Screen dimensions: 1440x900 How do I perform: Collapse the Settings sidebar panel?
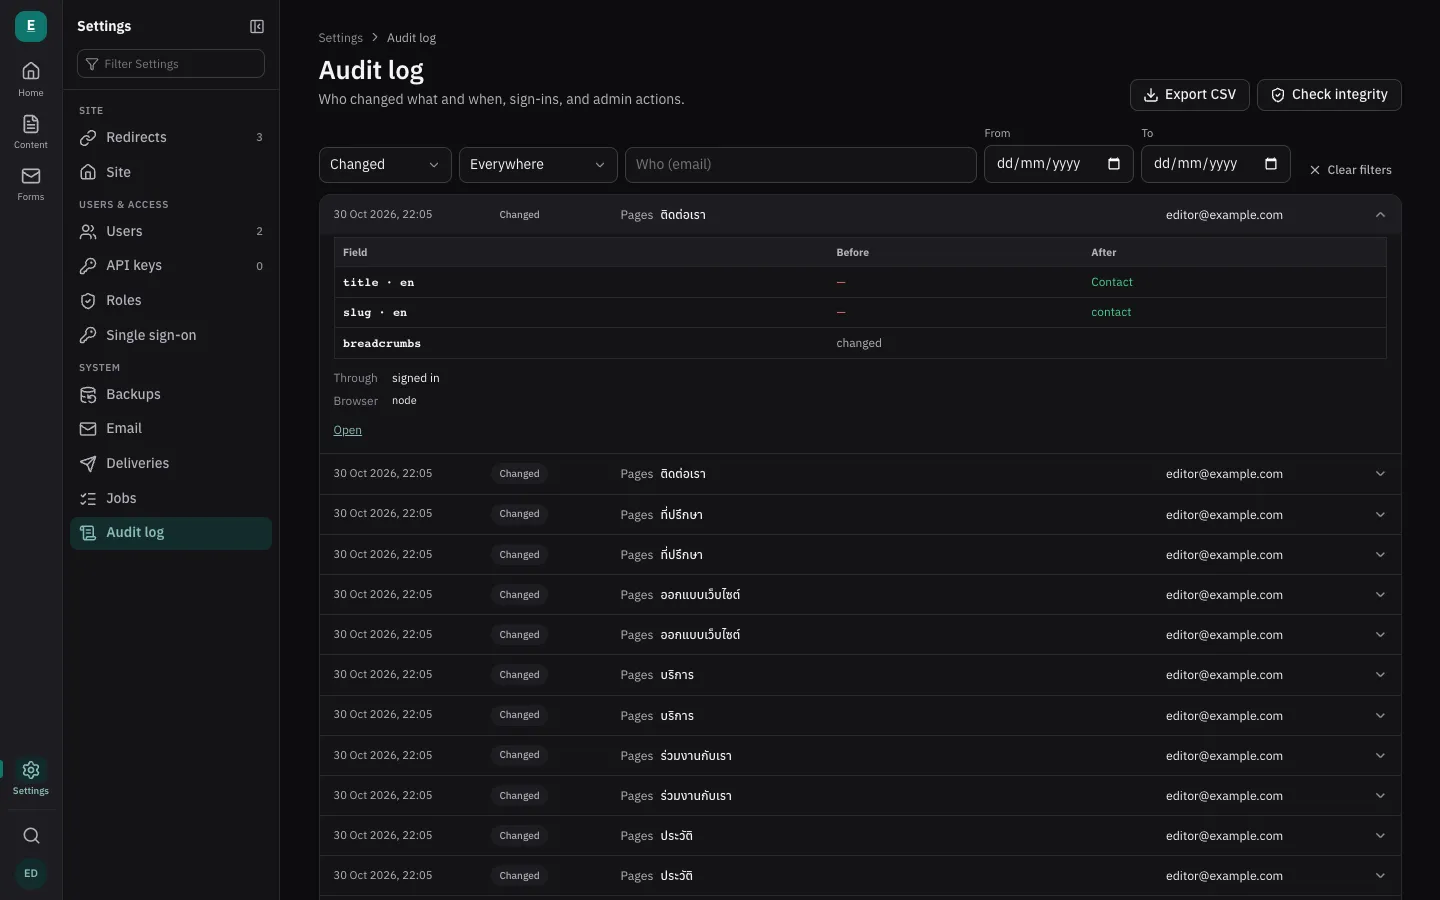pos(257,27)
